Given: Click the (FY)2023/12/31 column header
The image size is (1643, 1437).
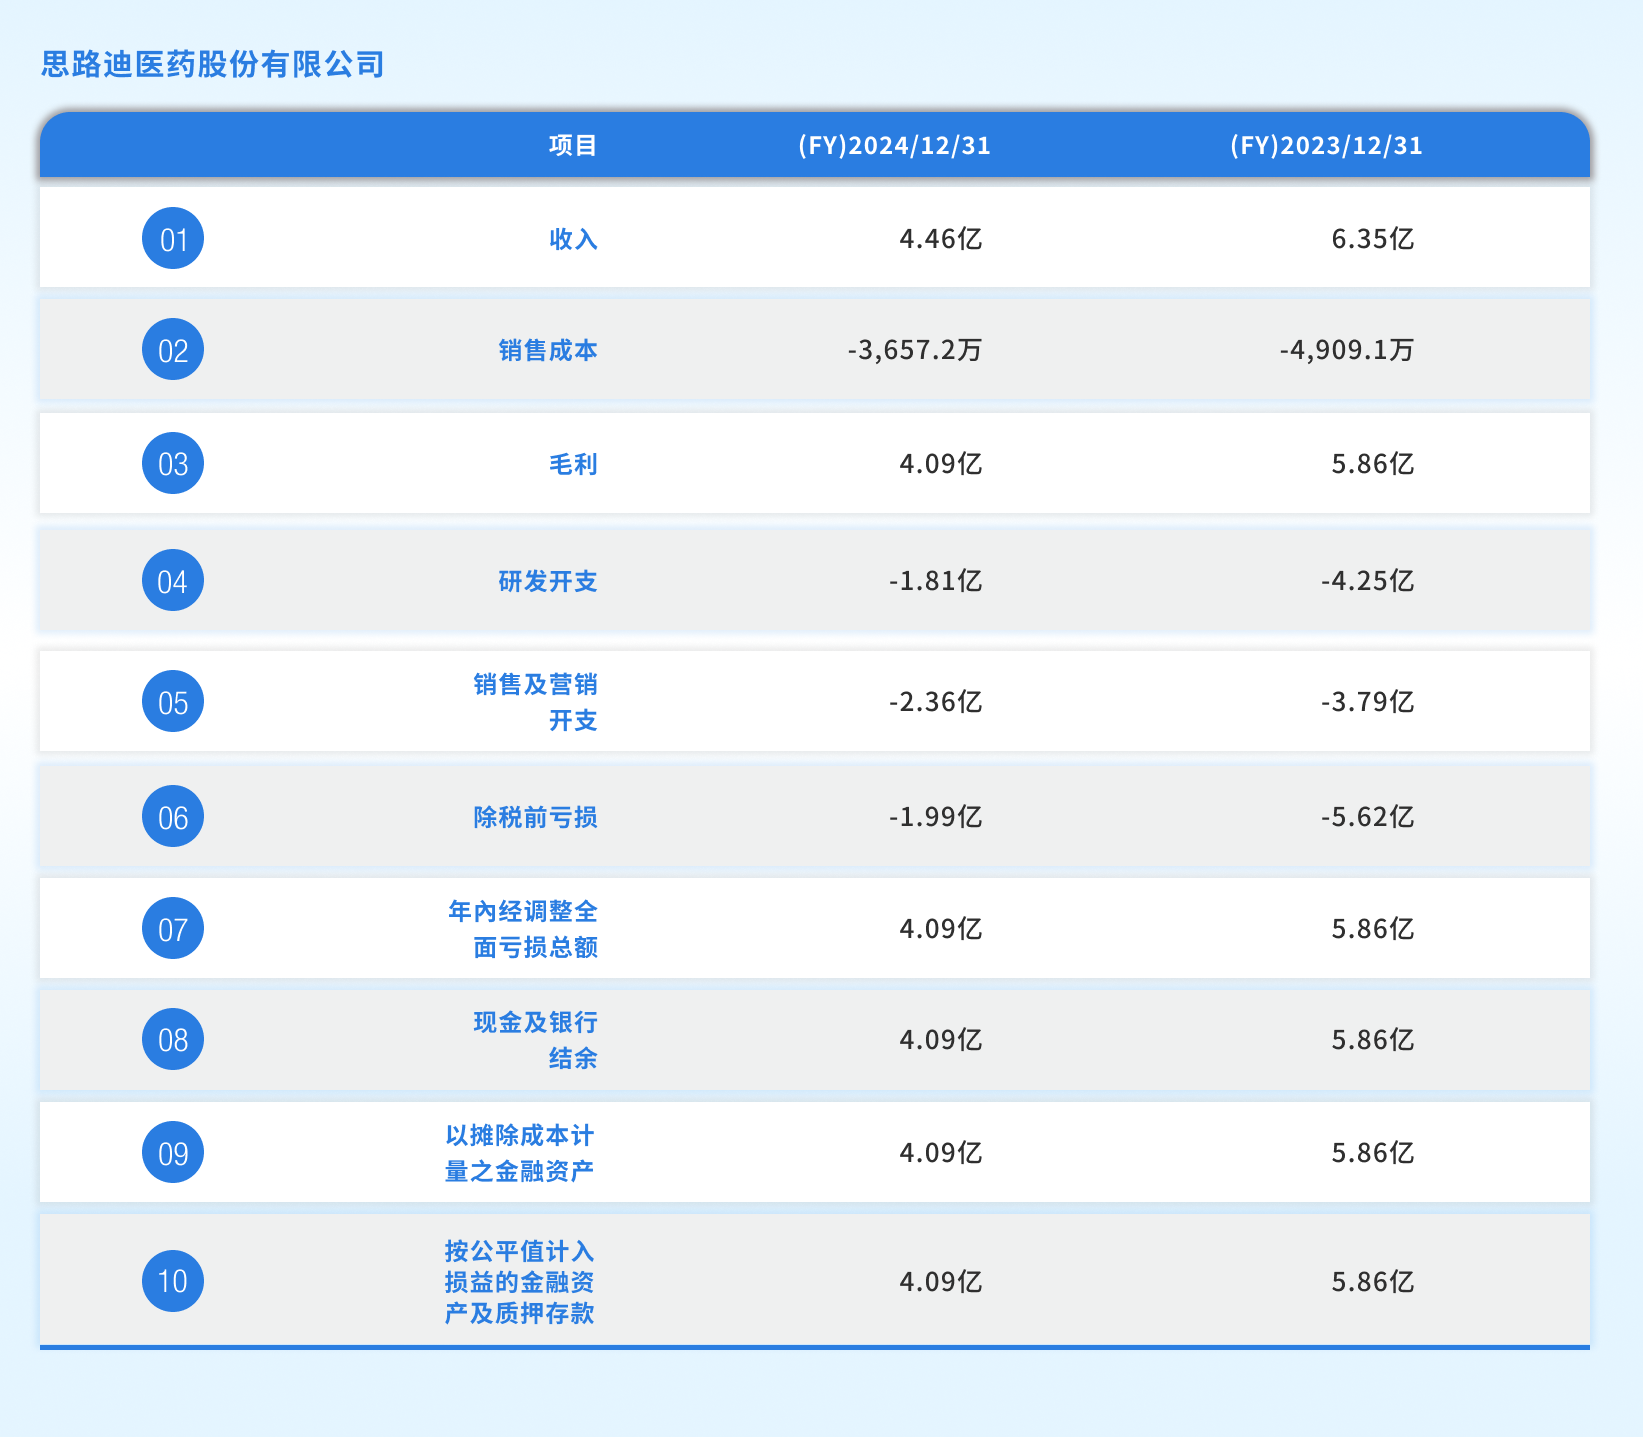Looking at the screenshot, I should coord(1326,145).
